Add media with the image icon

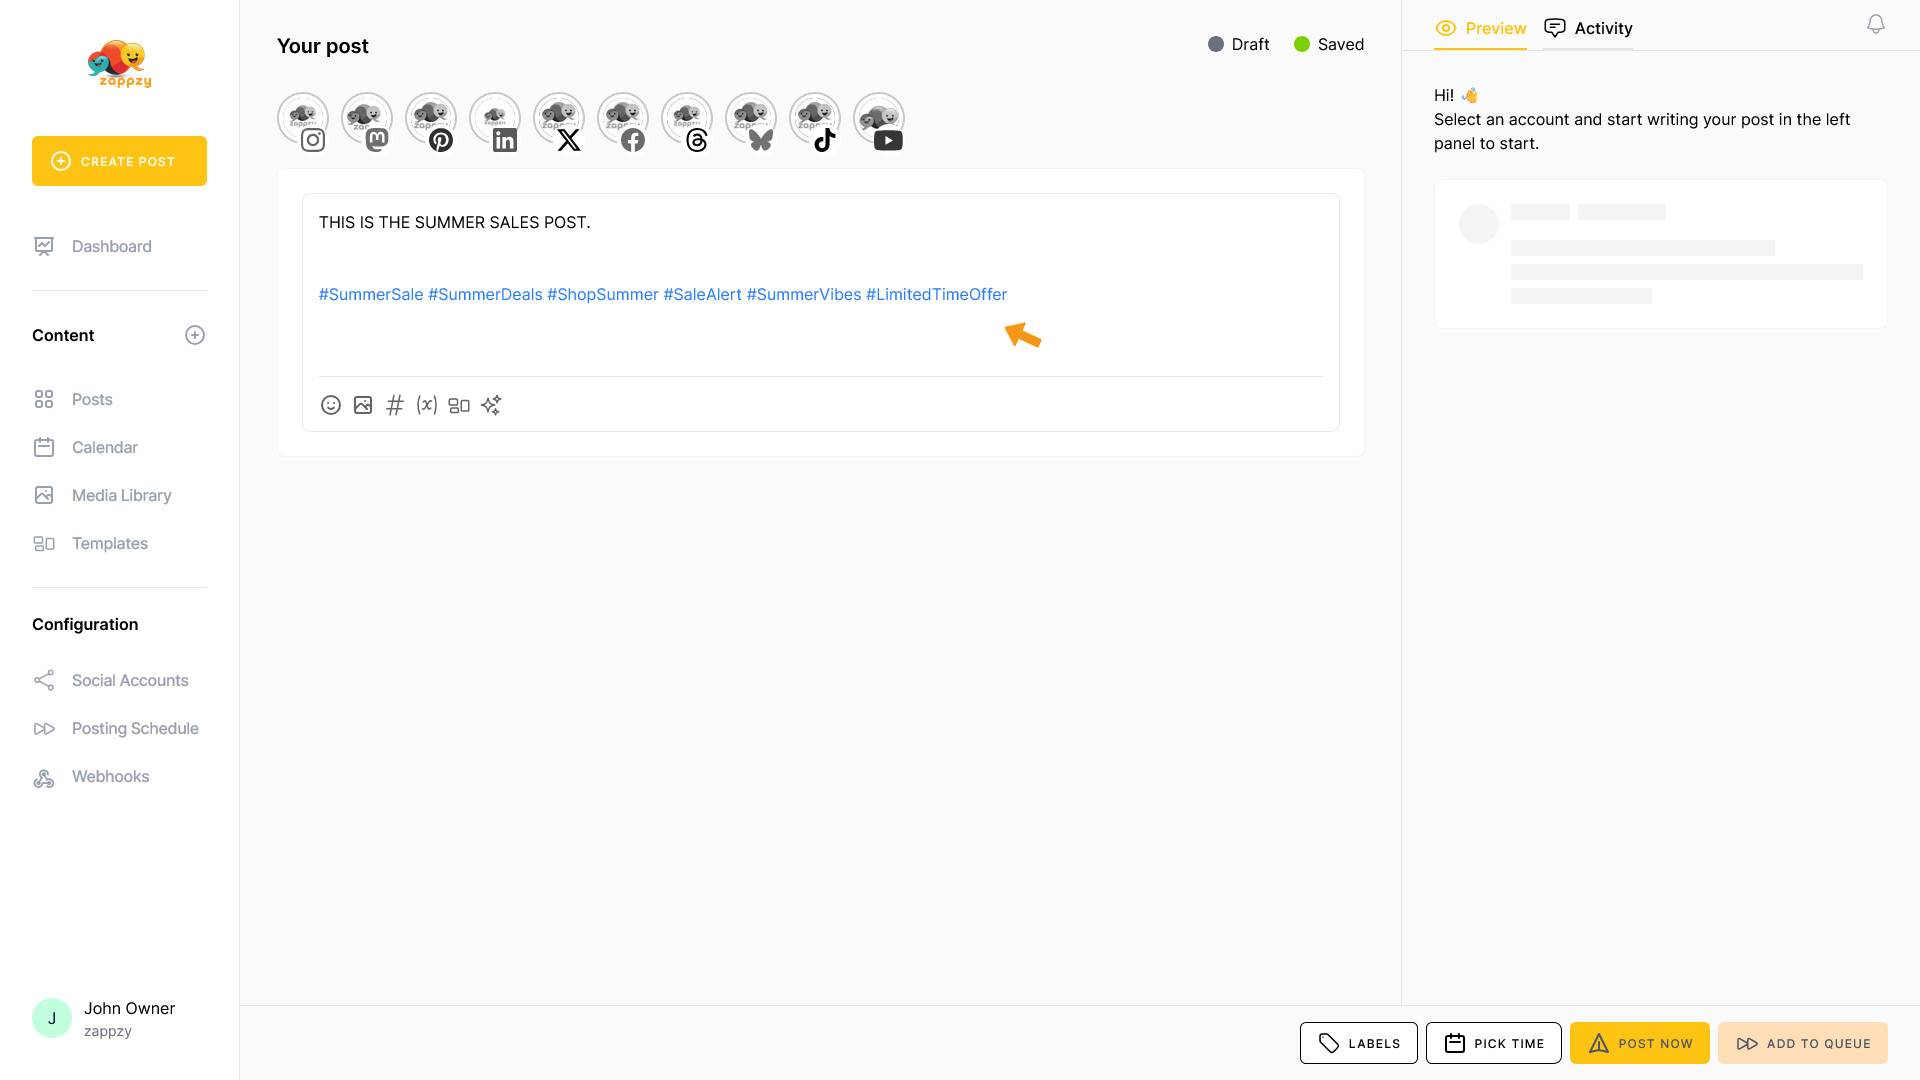pos(363,405)
